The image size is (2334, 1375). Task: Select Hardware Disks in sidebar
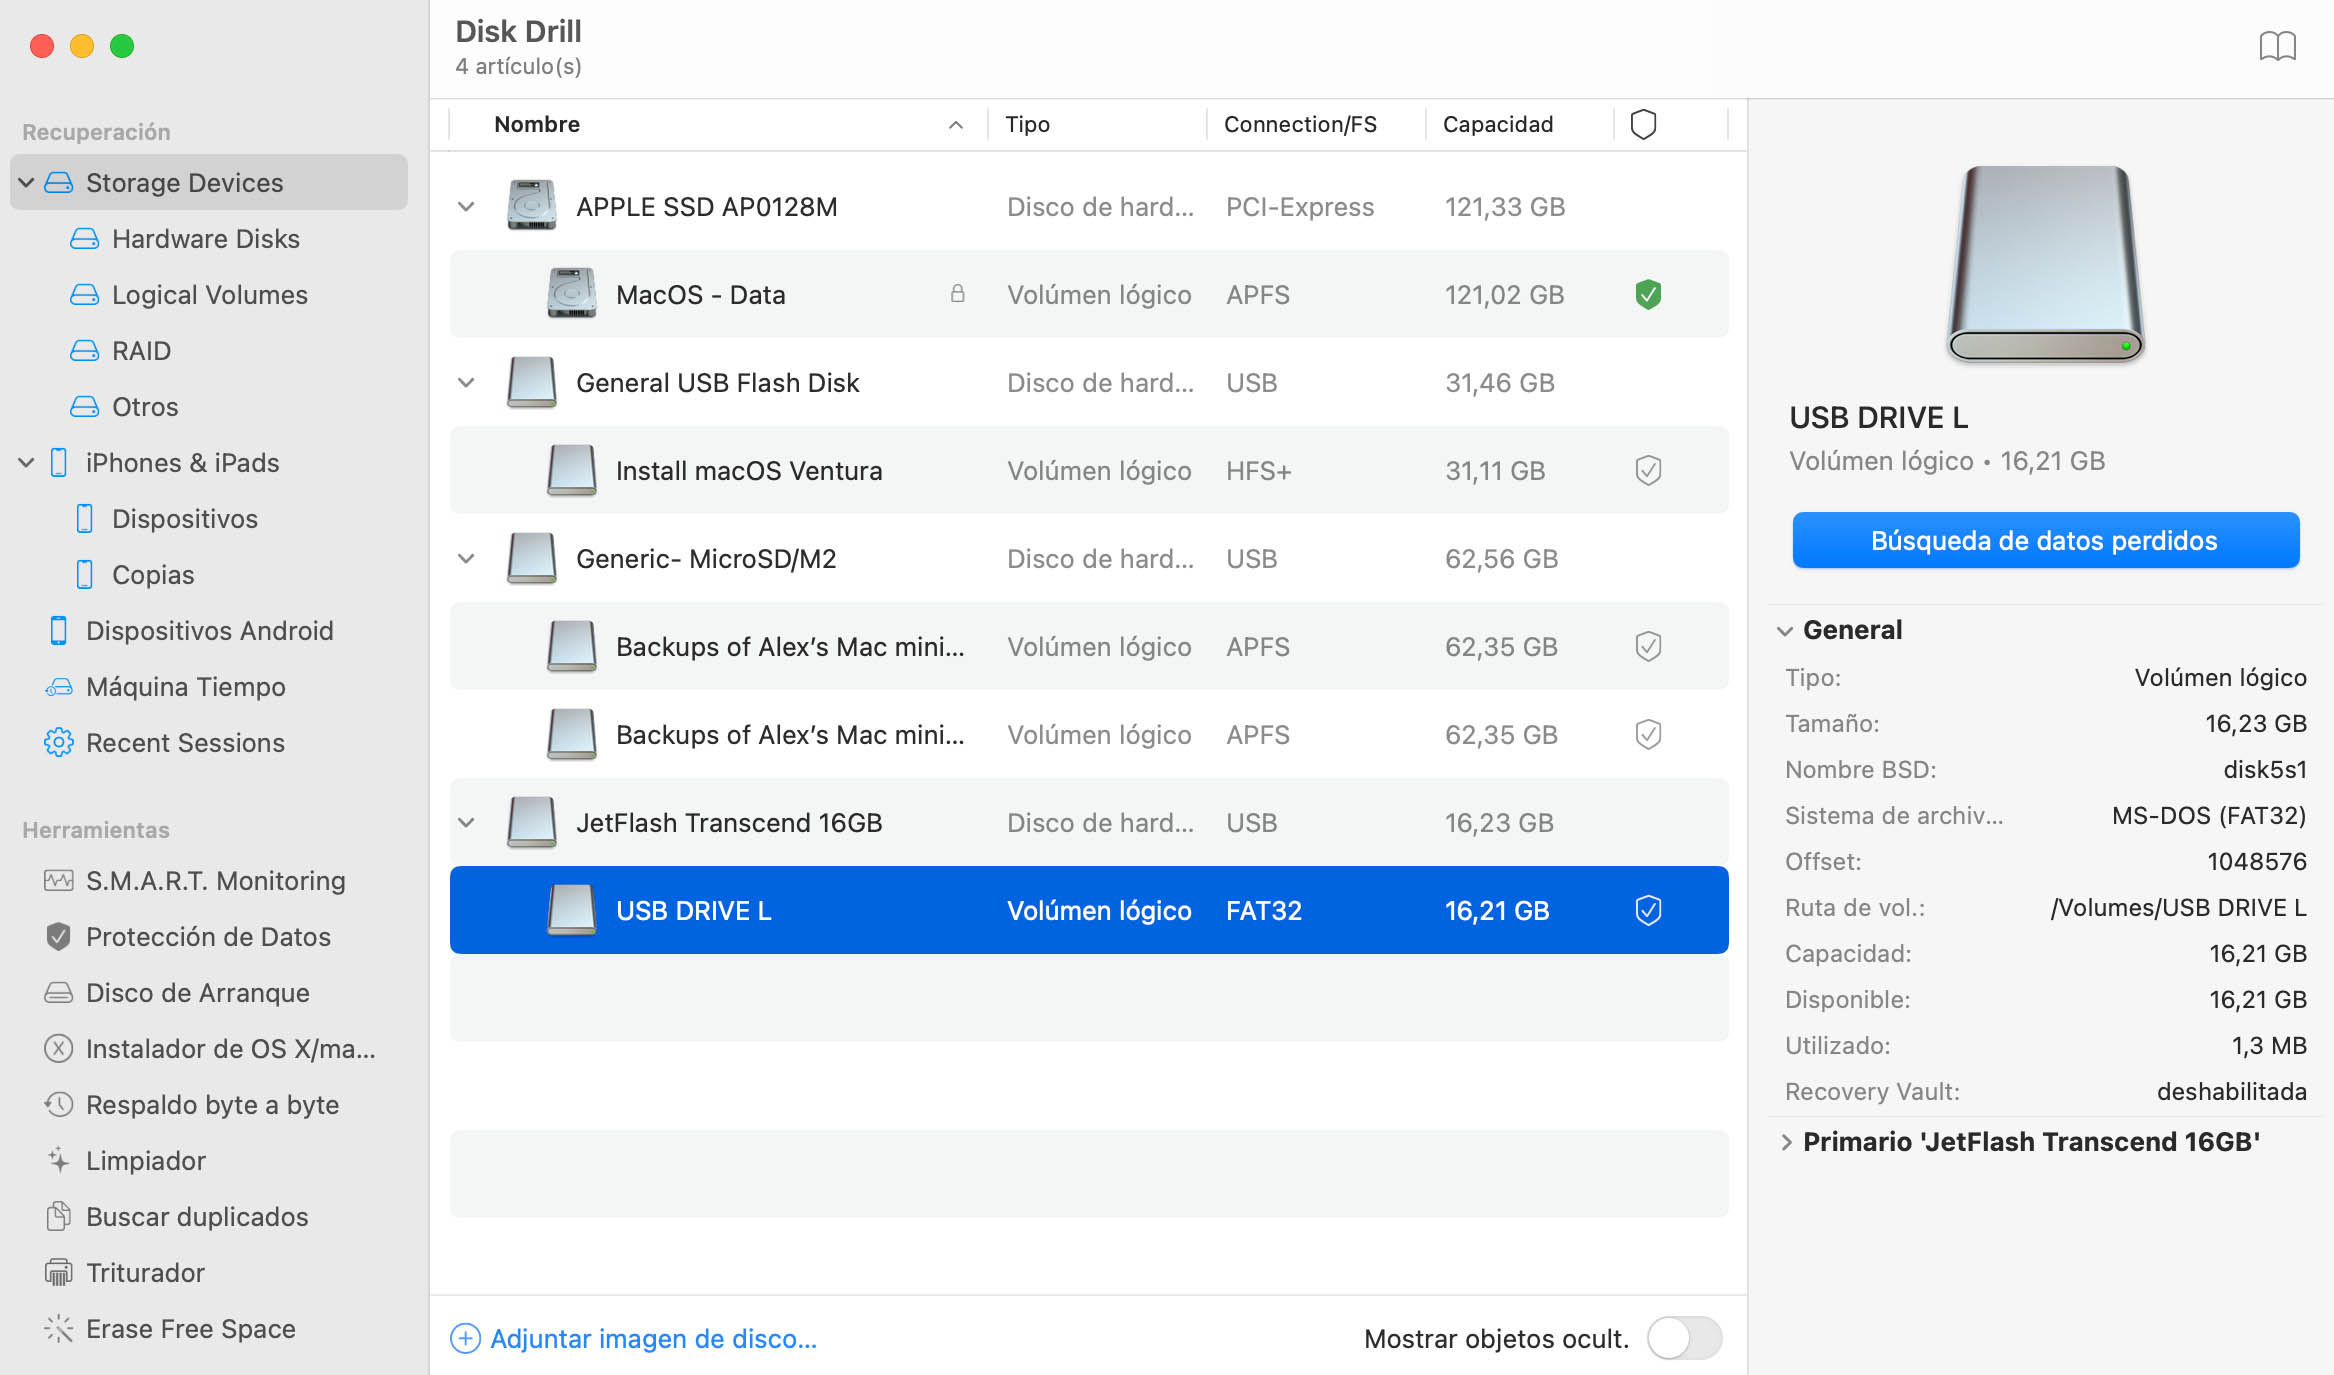tap(205, 238)
